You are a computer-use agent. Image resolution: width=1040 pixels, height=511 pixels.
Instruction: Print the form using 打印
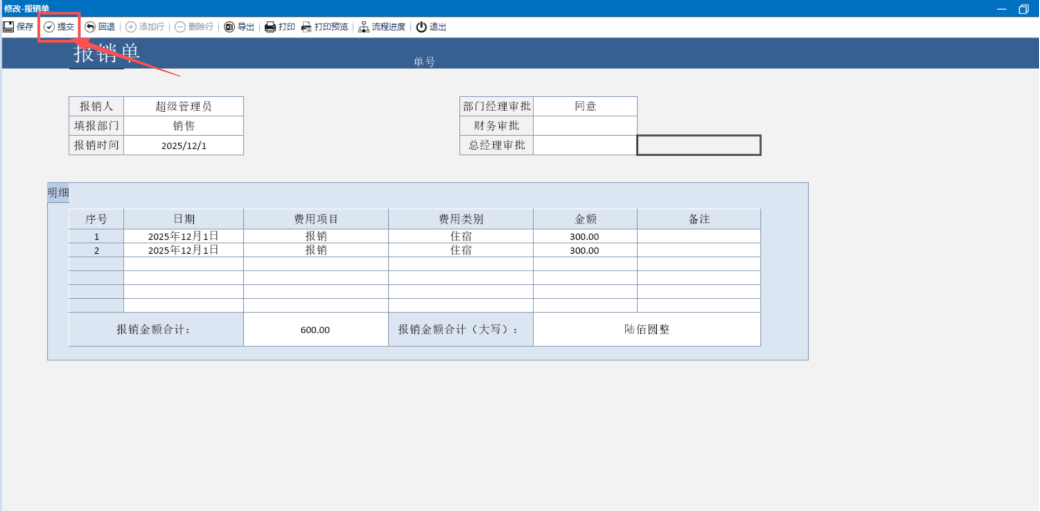coord(279,27)
